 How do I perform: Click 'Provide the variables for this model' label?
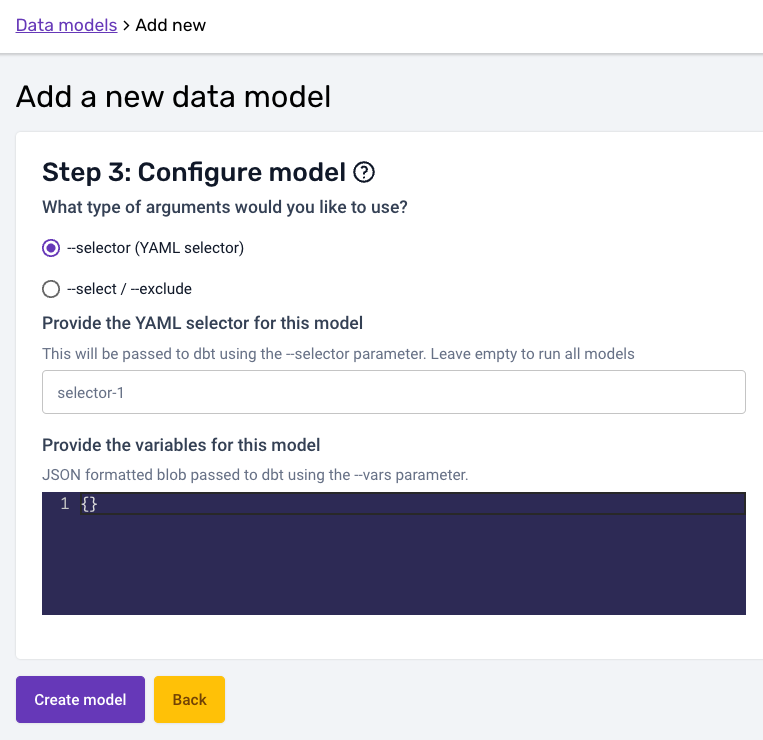(x=181, y=445)
